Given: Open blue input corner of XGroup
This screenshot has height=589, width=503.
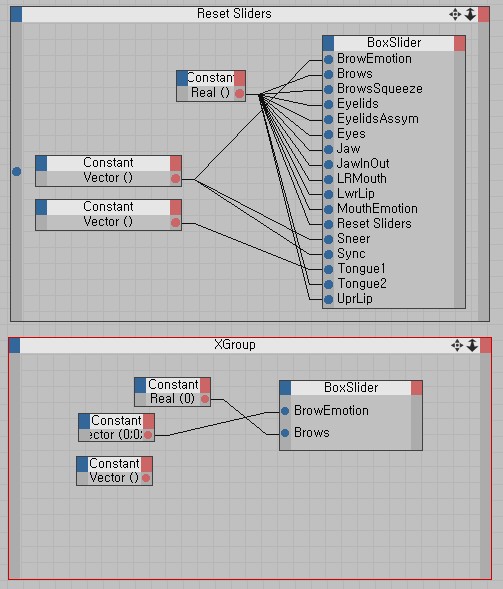Looking at the screenshot, I should [14, 345].
